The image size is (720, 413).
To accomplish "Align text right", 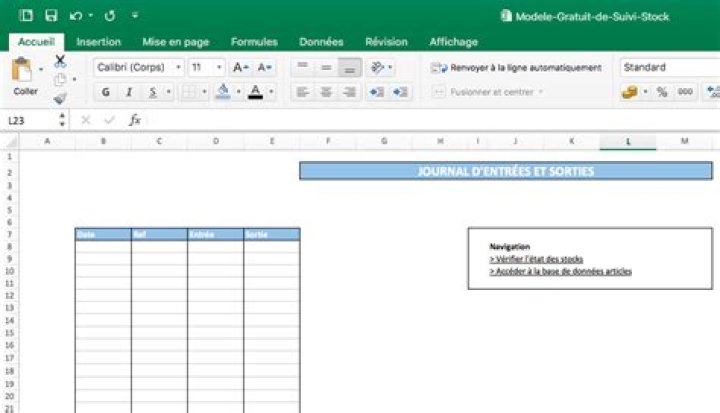I will click(349, 92).
